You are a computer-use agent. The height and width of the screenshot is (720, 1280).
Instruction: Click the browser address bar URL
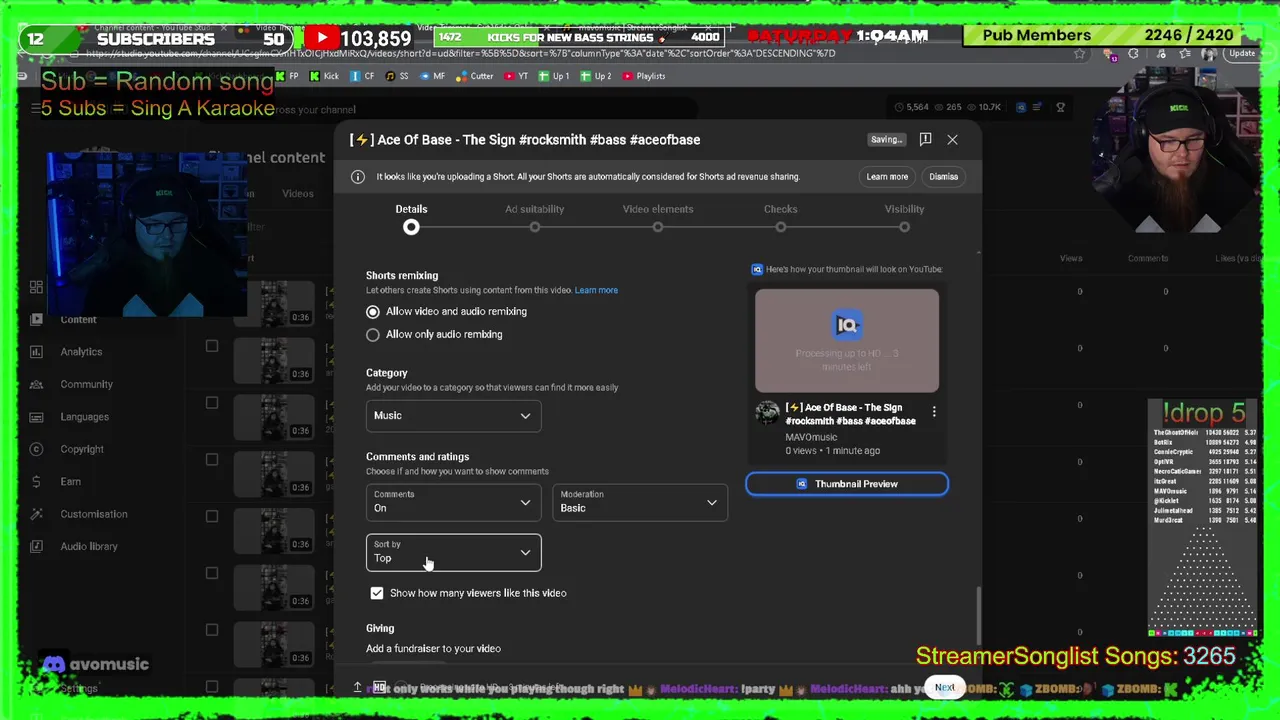[x=460, y=54]
